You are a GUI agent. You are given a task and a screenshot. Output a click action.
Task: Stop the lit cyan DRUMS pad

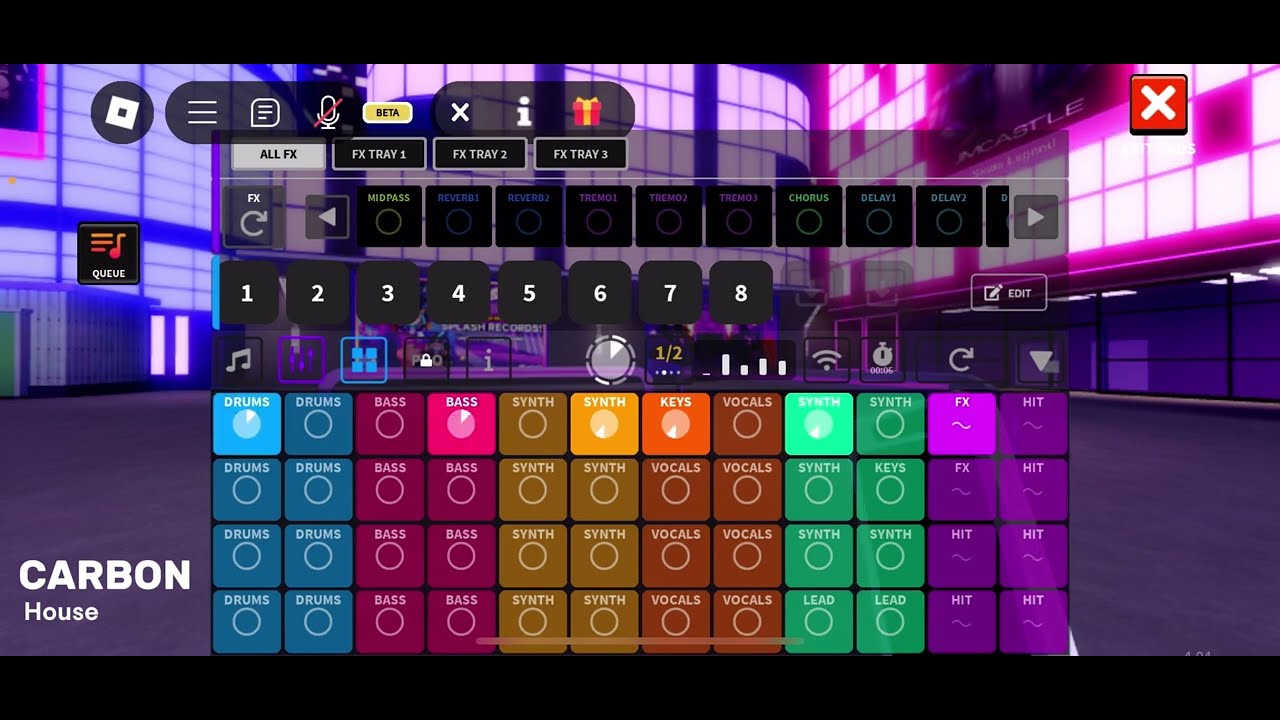[x=247, y=424]
